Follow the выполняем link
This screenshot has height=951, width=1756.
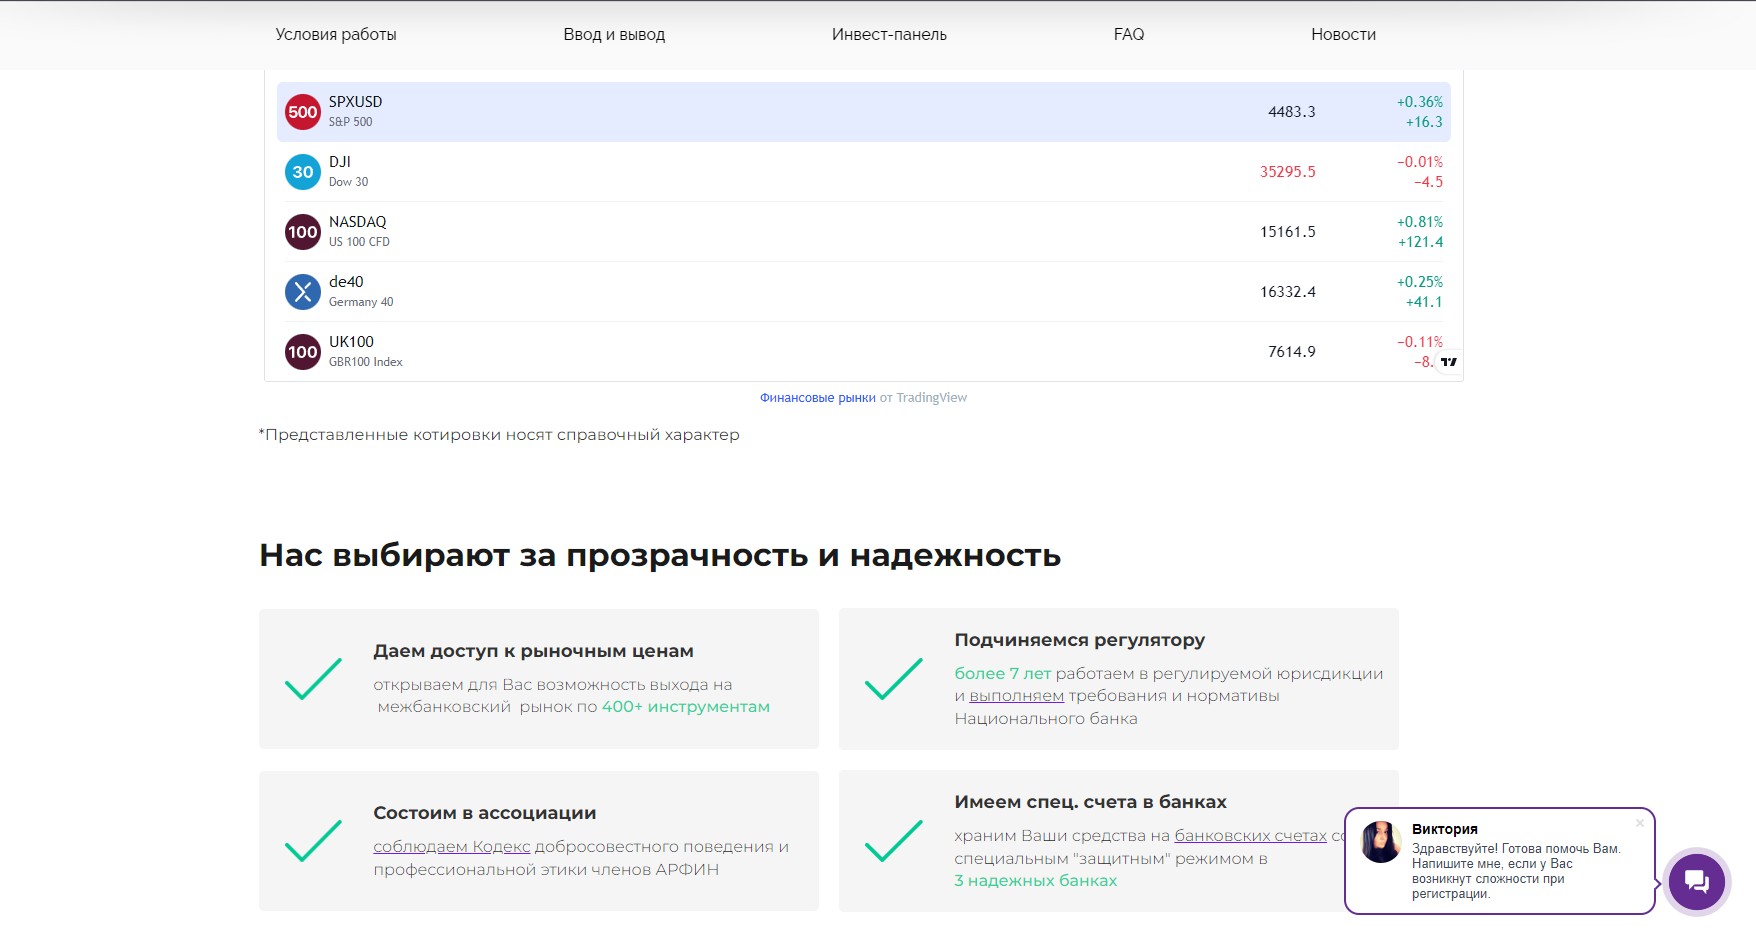1016,696
